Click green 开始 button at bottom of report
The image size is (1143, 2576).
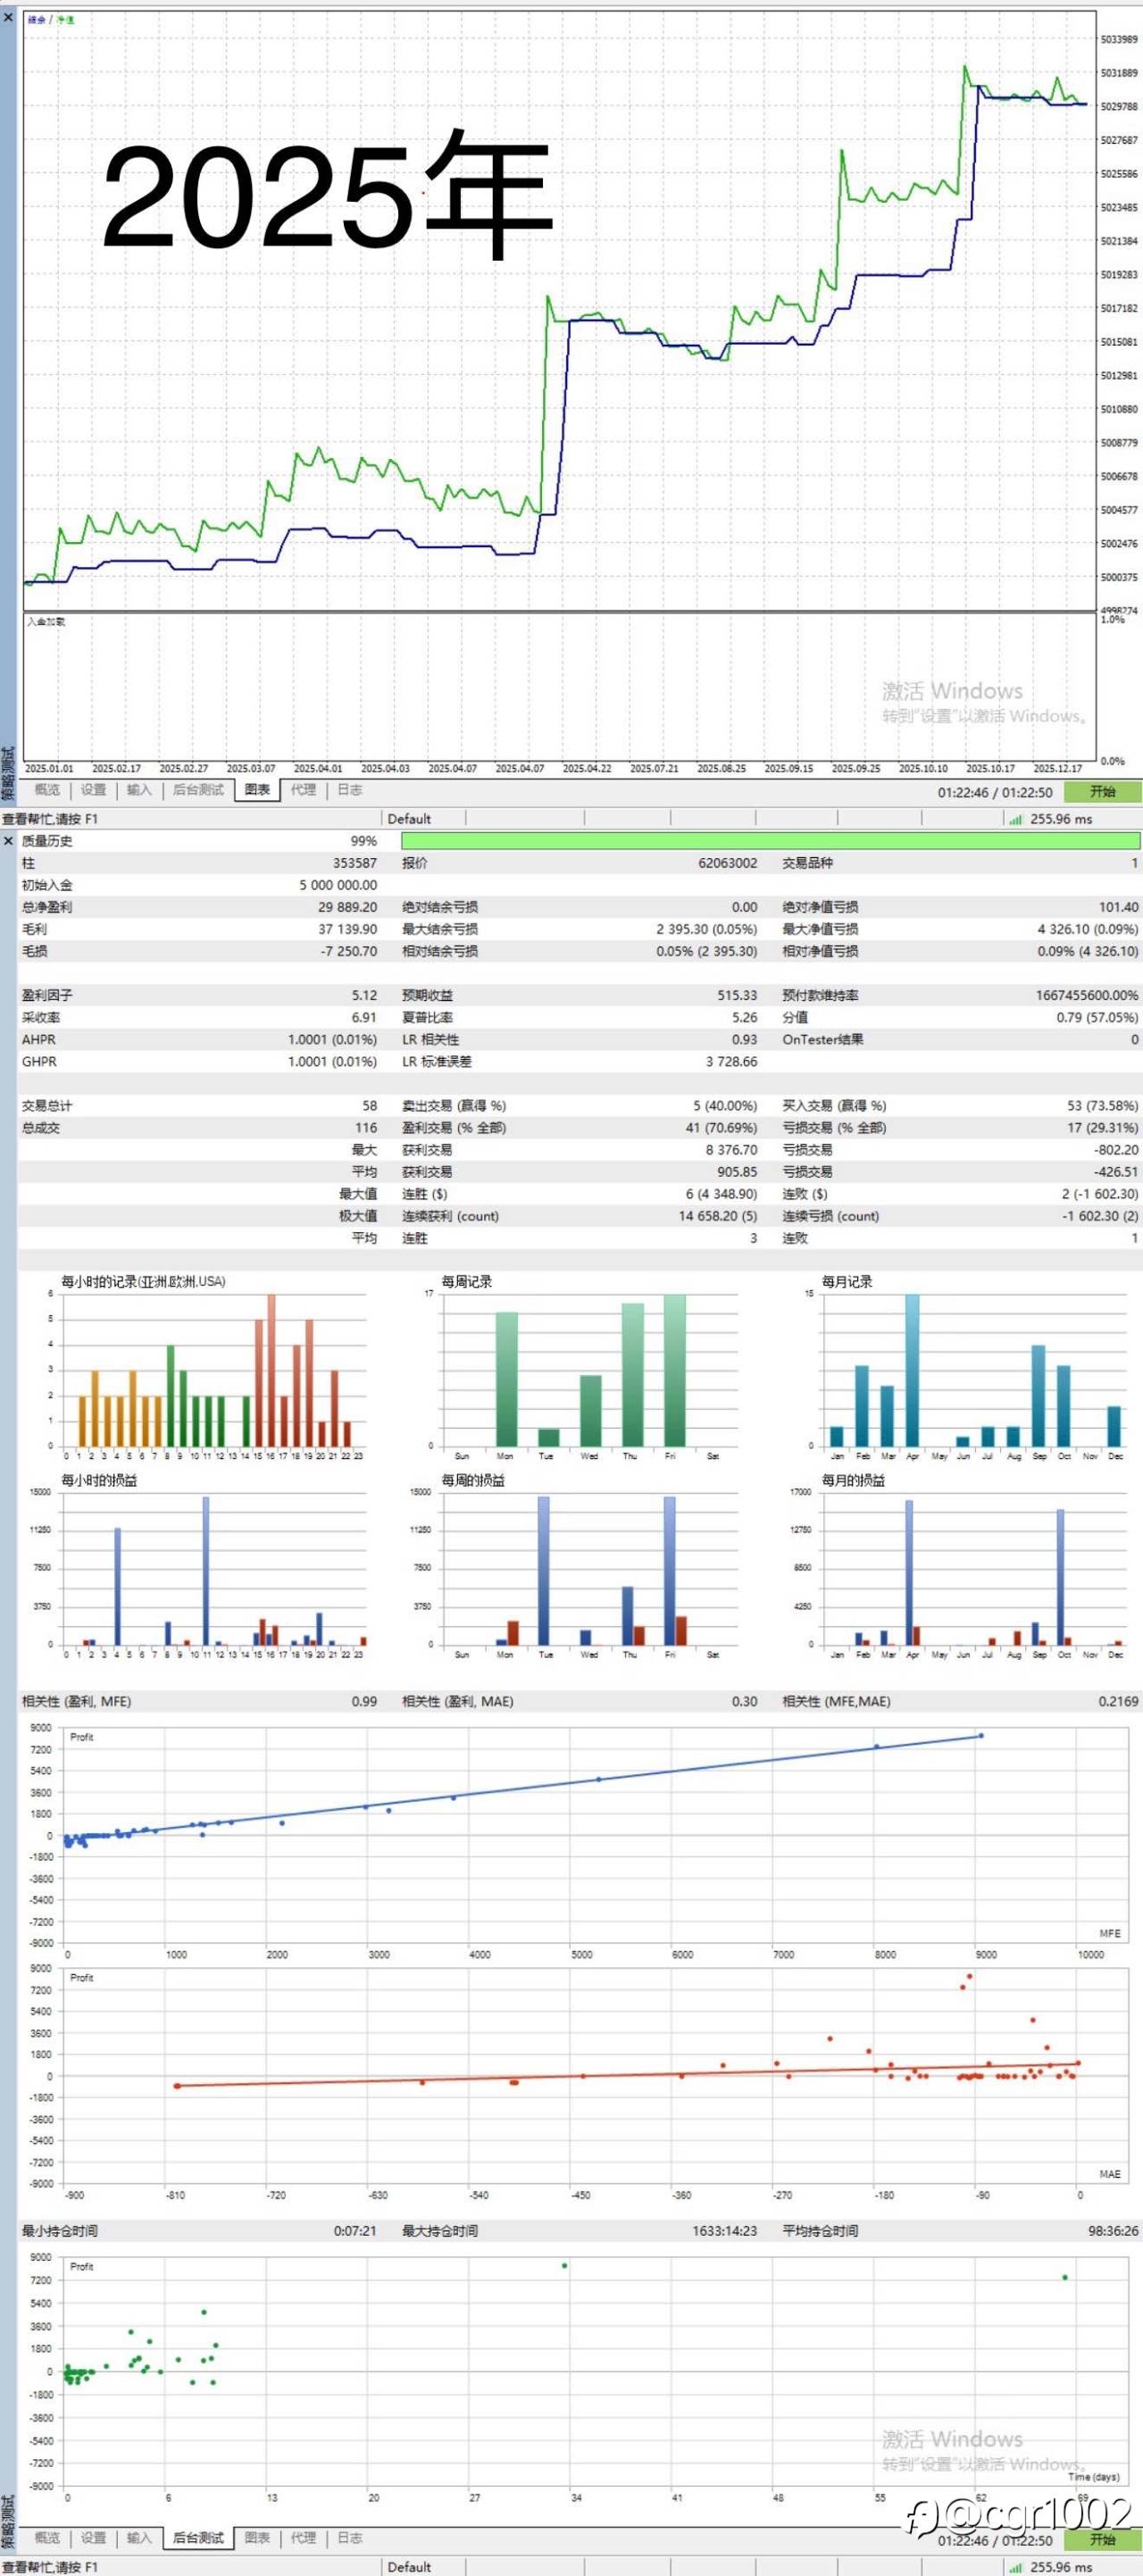click(x=1102, y=2540)
